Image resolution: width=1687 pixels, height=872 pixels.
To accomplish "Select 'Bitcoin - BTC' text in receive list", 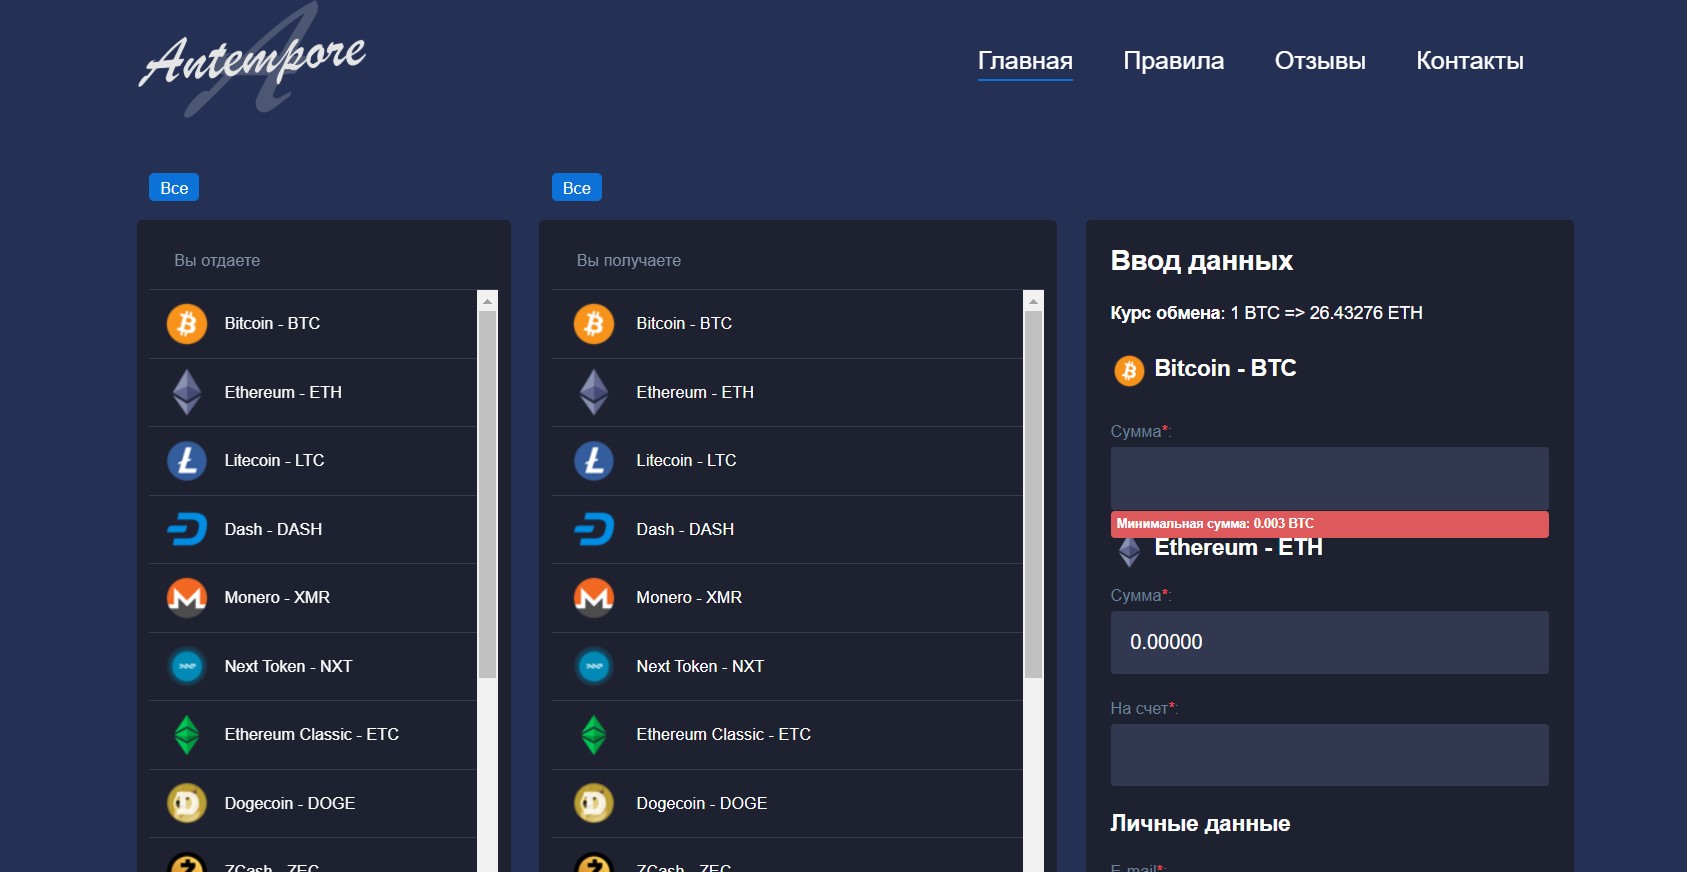I will pyautogui.click(x=684, y=324).
